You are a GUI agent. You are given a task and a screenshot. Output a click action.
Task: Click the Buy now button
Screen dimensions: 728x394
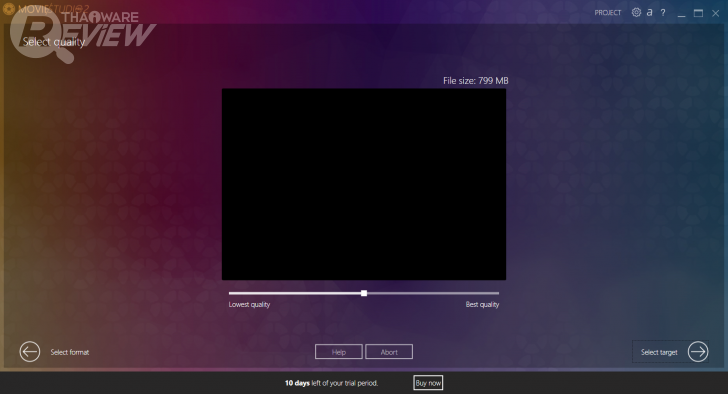(x=428, y=383)
